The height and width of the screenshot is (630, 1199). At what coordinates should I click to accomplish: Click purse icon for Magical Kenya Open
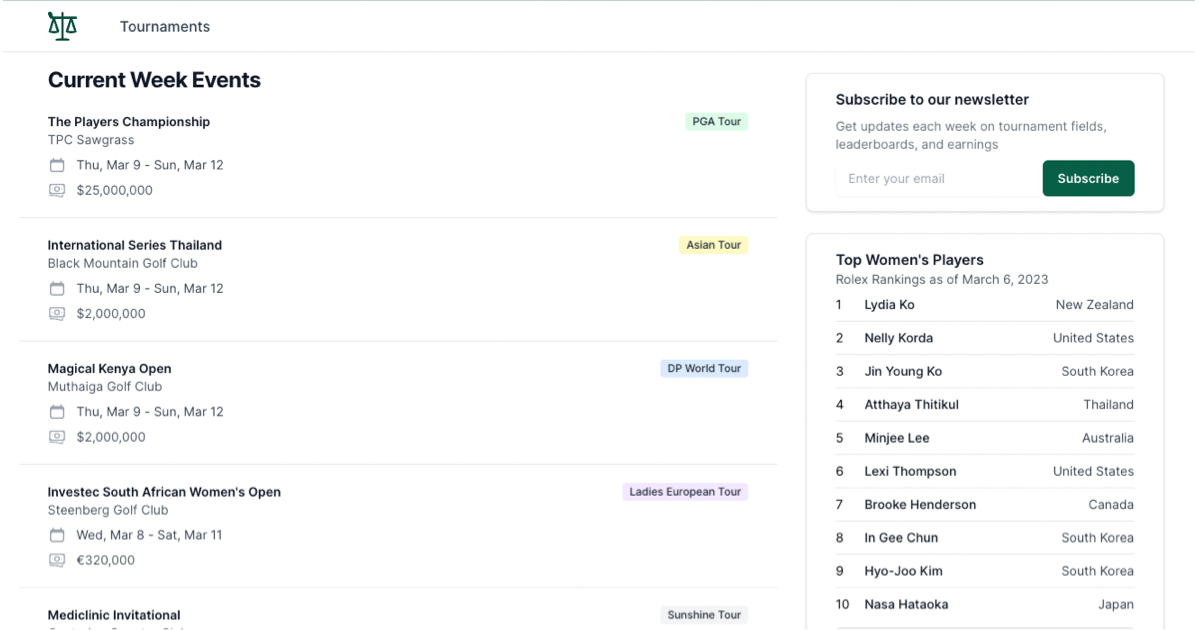point(57,437)
